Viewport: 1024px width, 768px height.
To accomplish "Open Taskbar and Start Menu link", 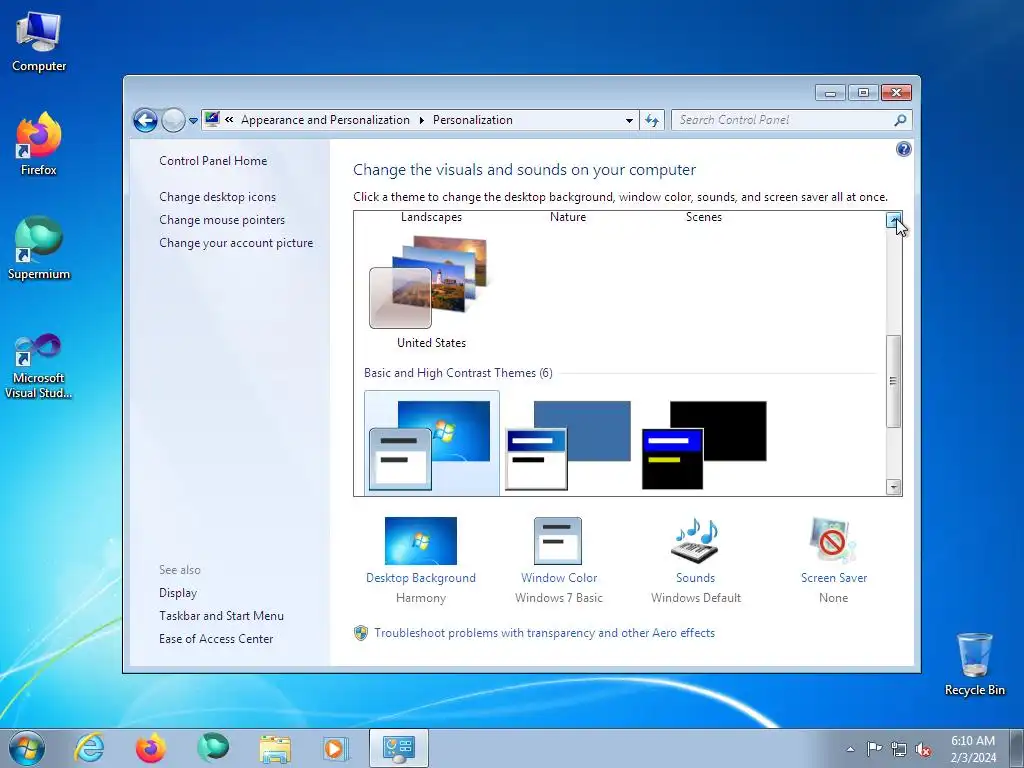I will [221, 616].
